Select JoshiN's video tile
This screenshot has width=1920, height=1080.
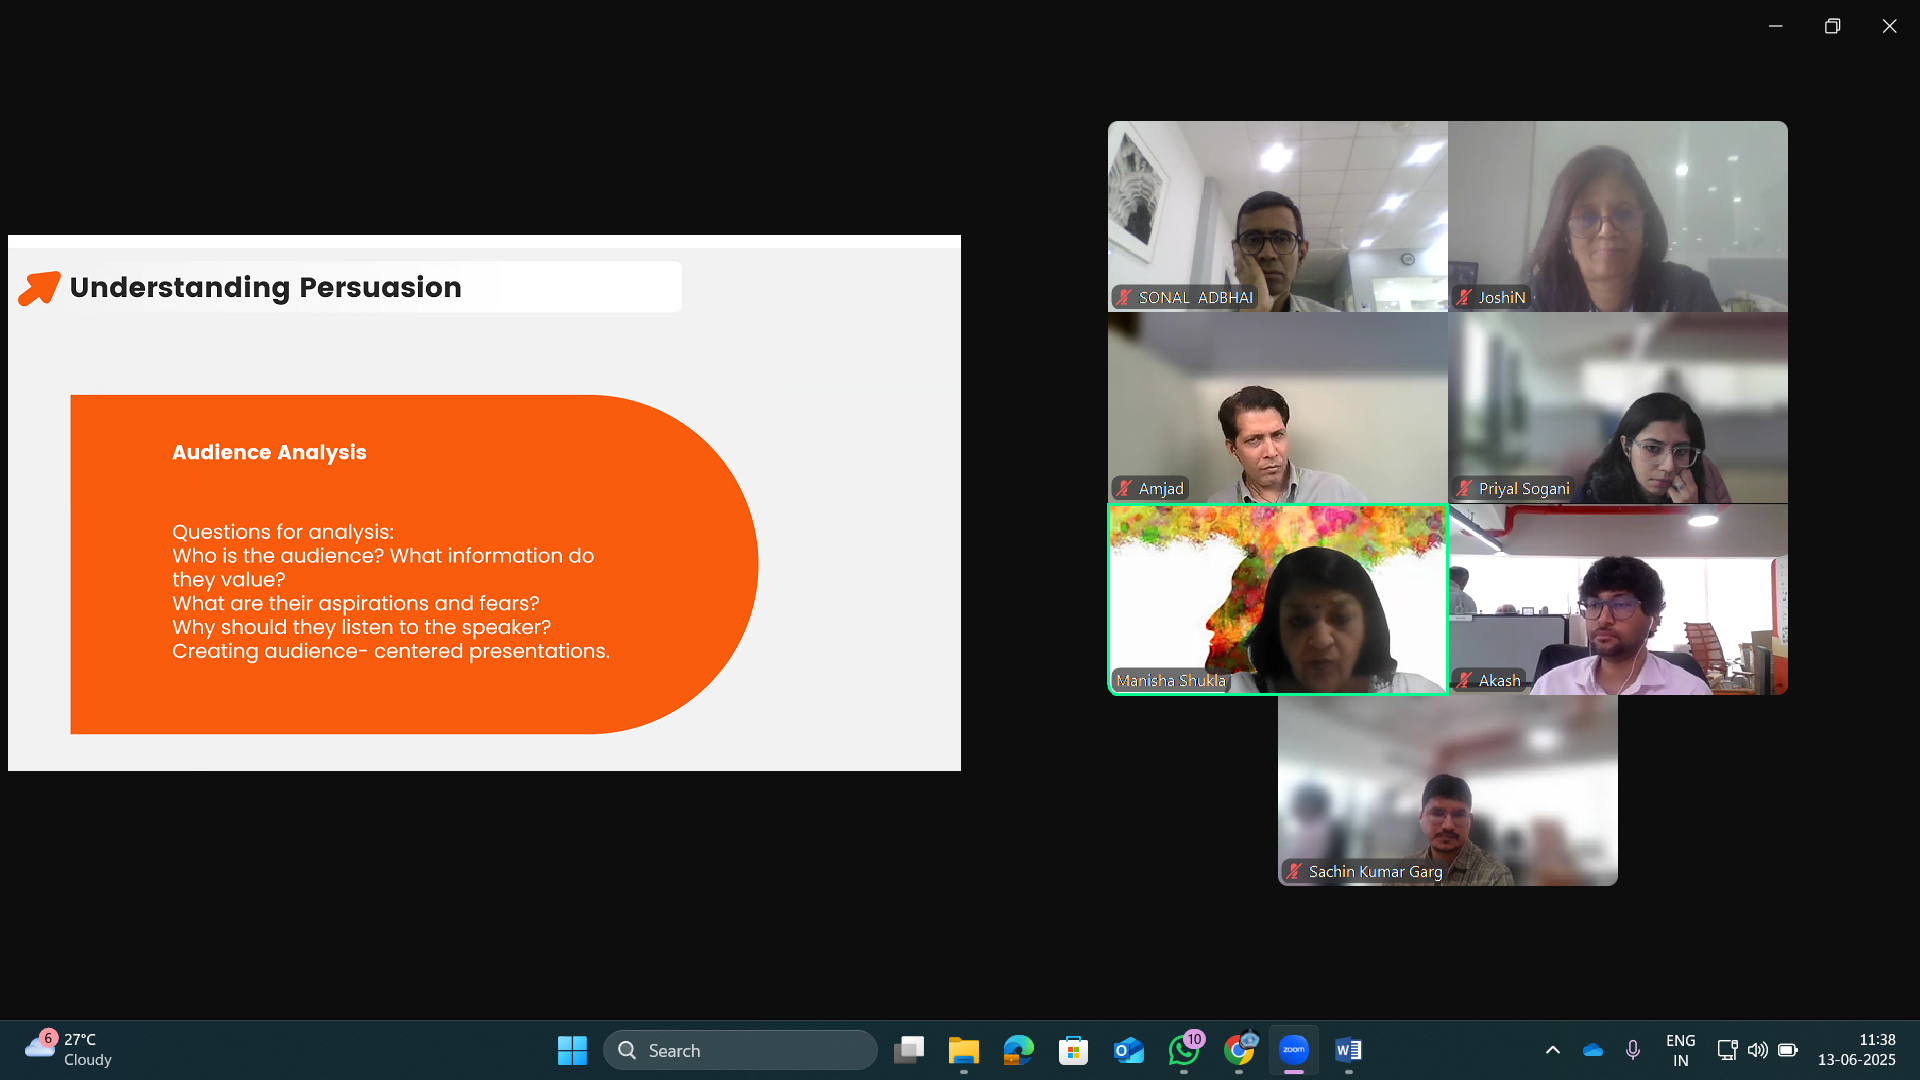(x=1617, y=216)
